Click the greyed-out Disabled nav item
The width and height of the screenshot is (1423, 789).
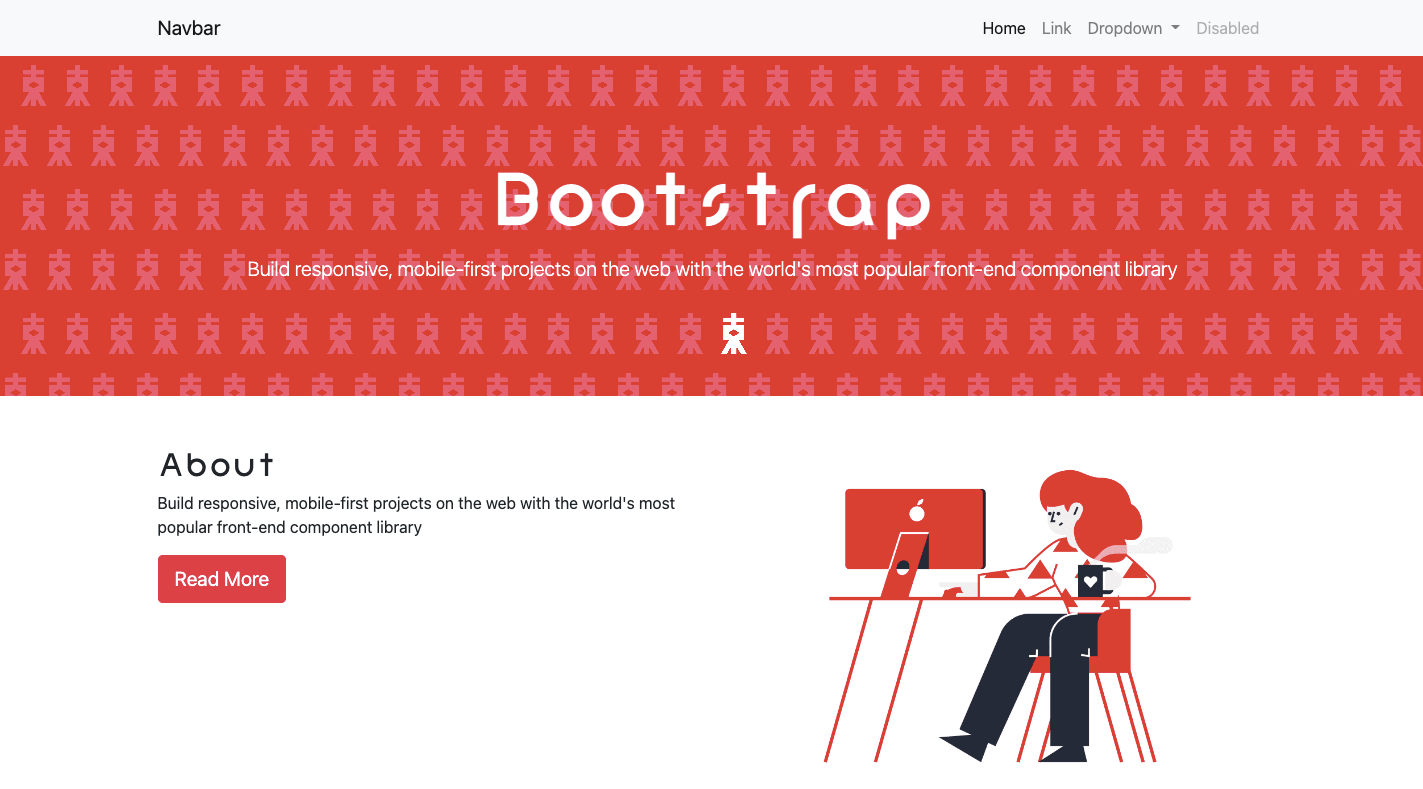[x=1227, y=28]
